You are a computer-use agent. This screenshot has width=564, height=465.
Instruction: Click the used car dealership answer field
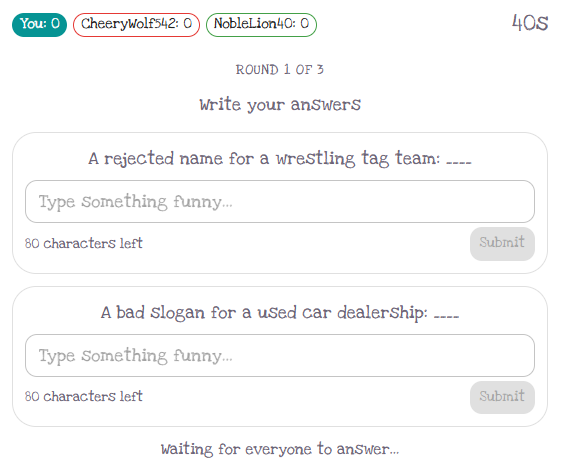click(x=279, y=355)
